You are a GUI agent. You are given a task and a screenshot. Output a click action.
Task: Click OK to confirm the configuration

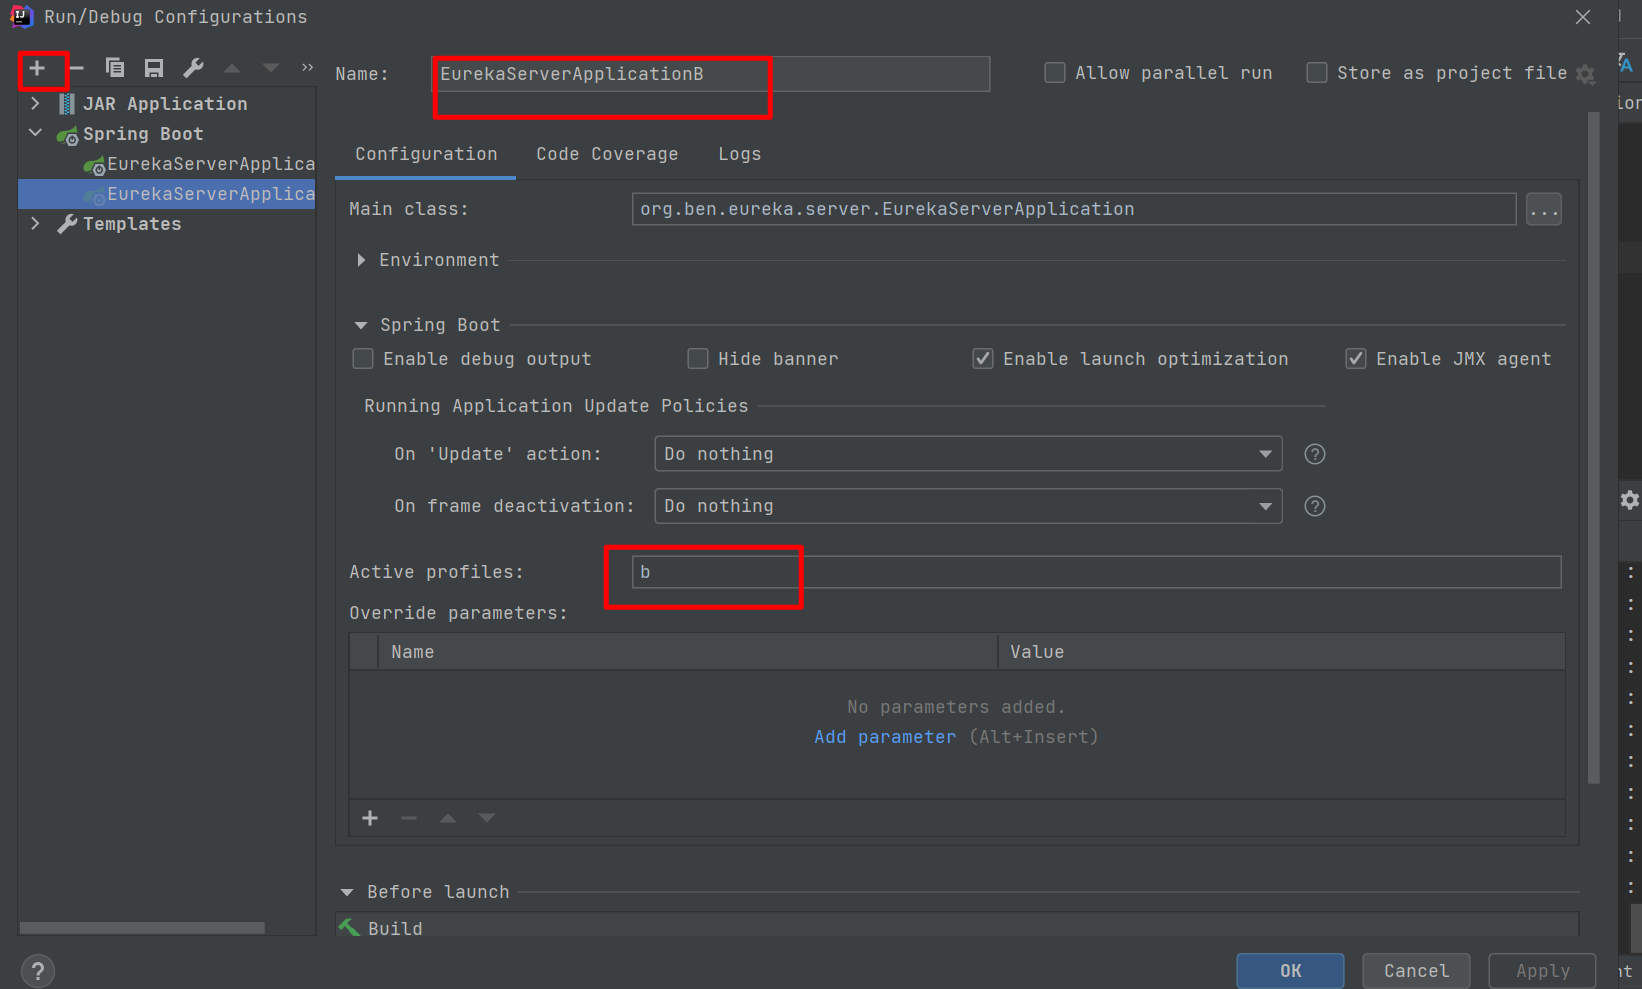click(1290, 971)
